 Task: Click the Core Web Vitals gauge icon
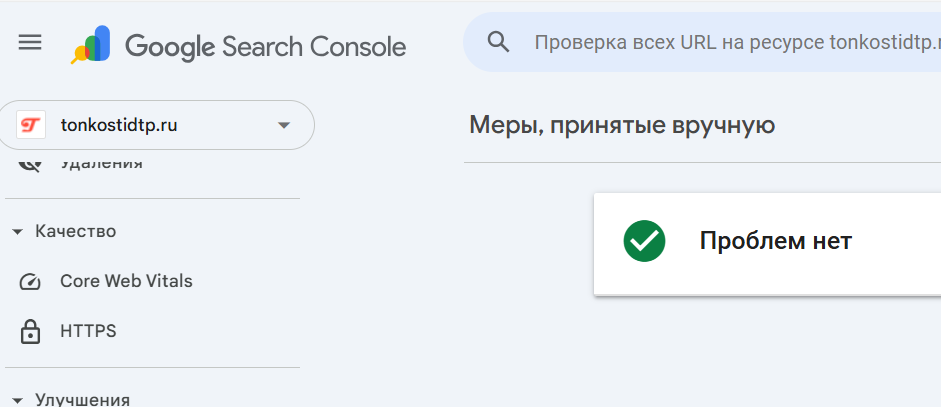pyautogui.click(x=30, y=282)
